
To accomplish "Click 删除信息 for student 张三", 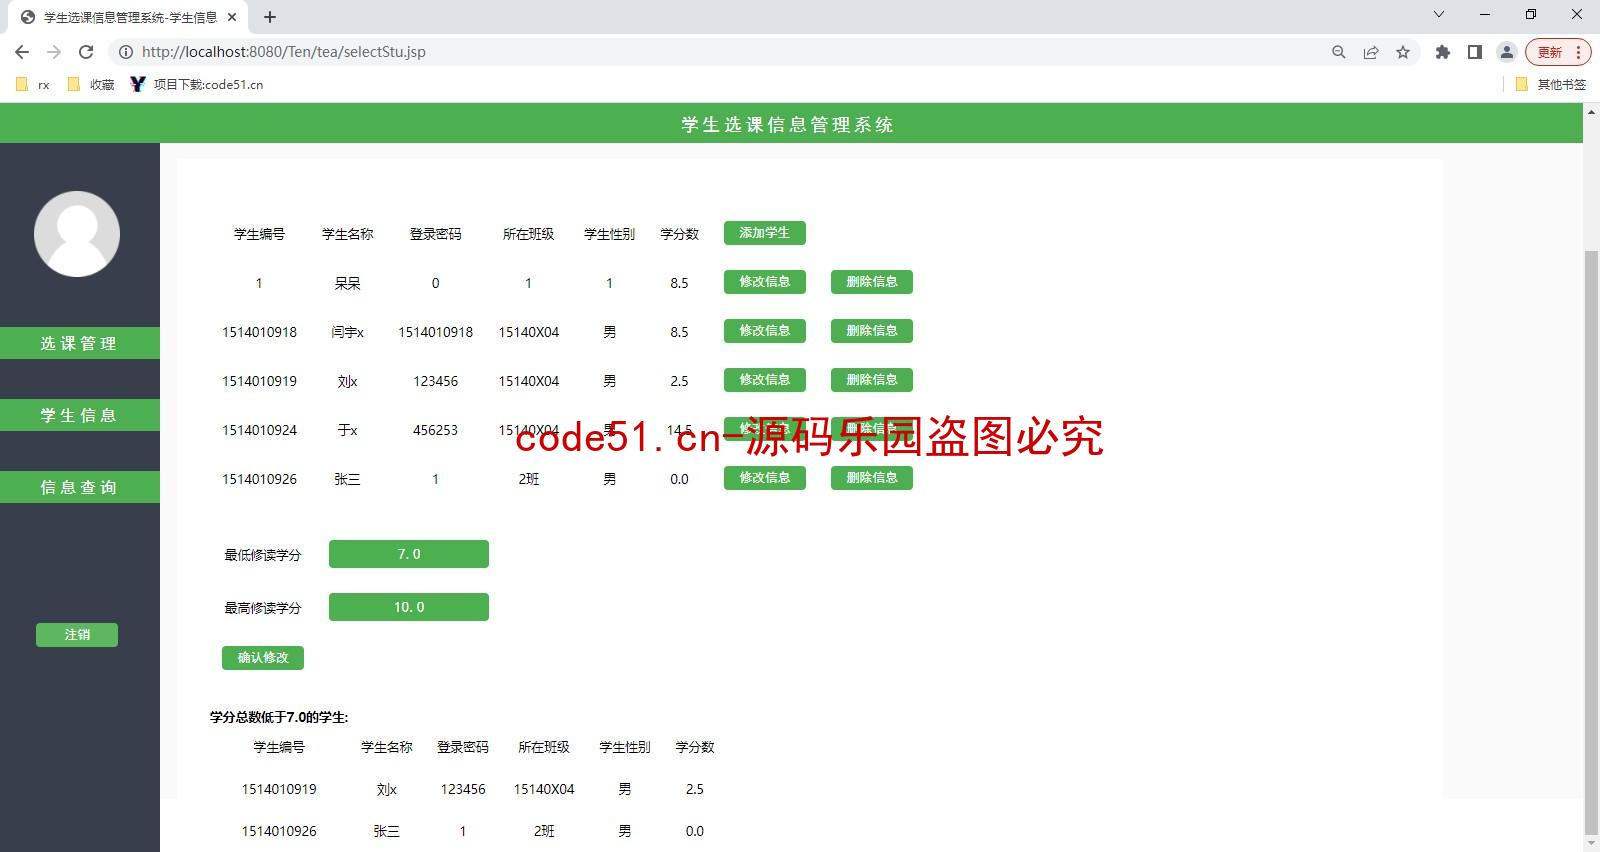I will coord(872,478).
